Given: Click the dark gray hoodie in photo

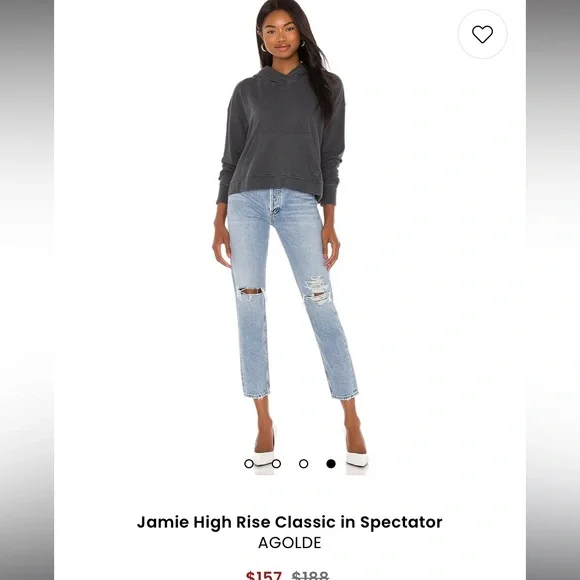Looking at the screenshot, I should [x=282, y=137].
